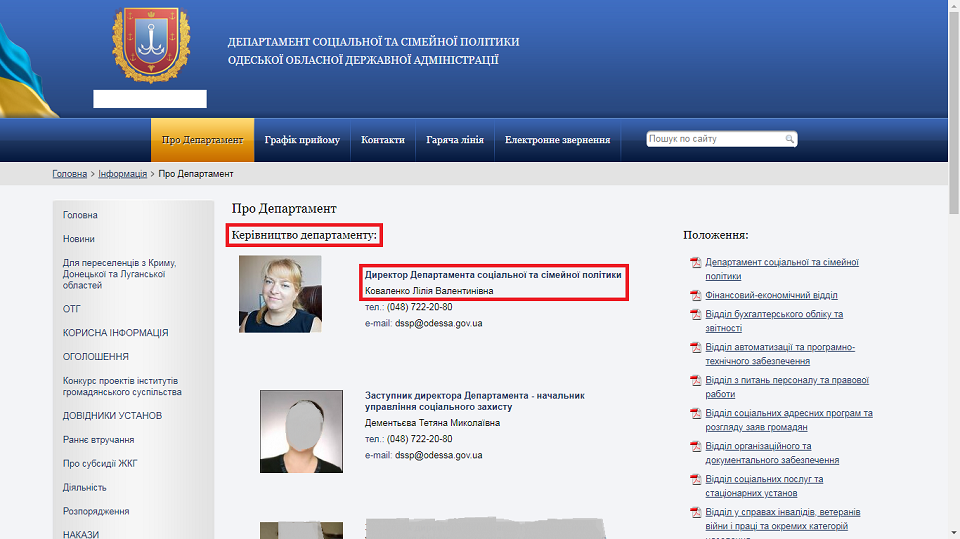960x539 pixels.
Task: Open Новини in the left sidebar
Action: [x=79, y=239]
